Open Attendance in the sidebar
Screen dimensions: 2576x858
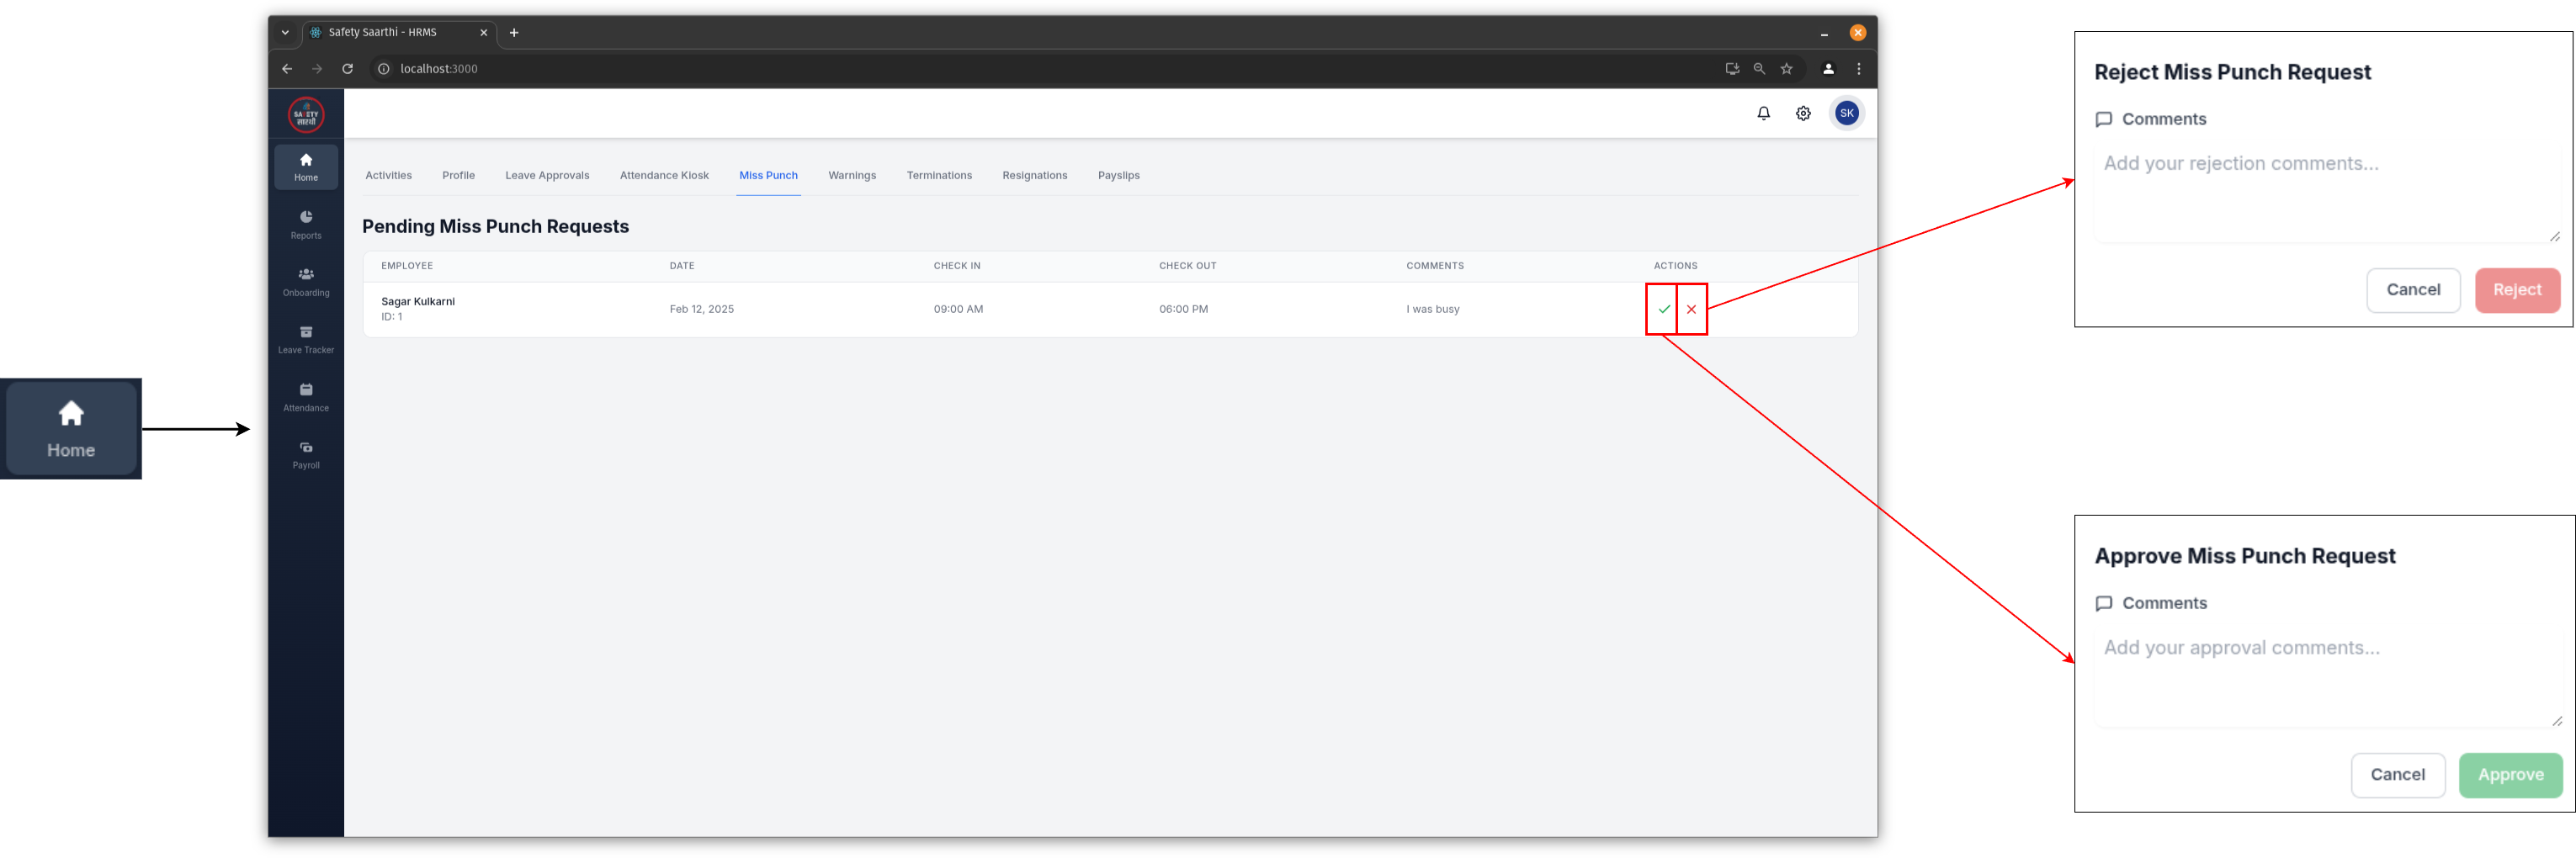306,397
